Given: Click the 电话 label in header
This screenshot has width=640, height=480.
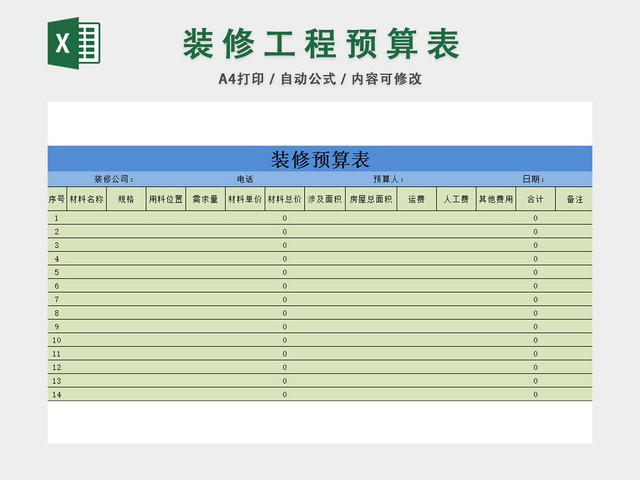Looking at the screenshot, I should 245,179.
